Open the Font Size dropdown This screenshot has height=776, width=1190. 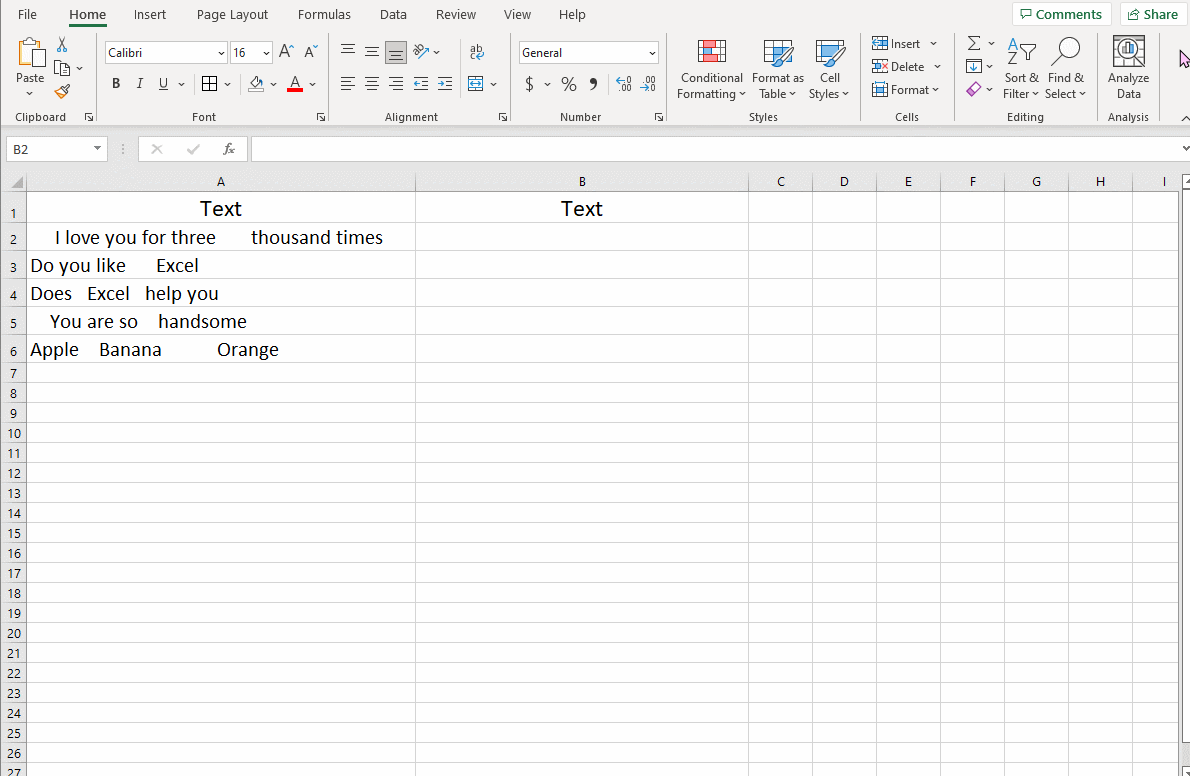point(267,52)
